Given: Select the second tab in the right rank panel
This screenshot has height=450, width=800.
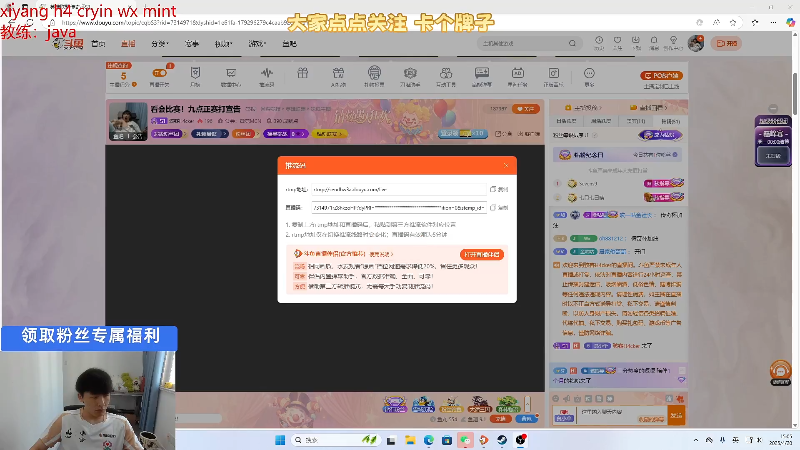Looking at the screenshot, I should pyautogui.click(x=601, y=121).
